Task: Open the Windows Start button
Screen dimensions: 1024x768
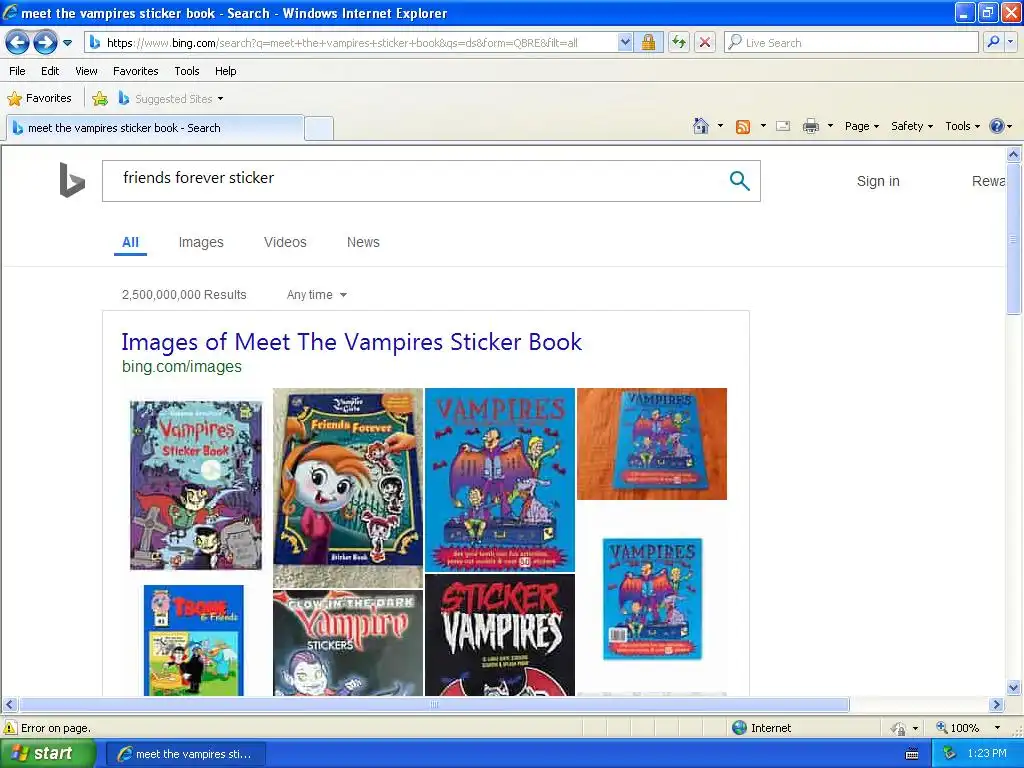Action: pos(48,754)
